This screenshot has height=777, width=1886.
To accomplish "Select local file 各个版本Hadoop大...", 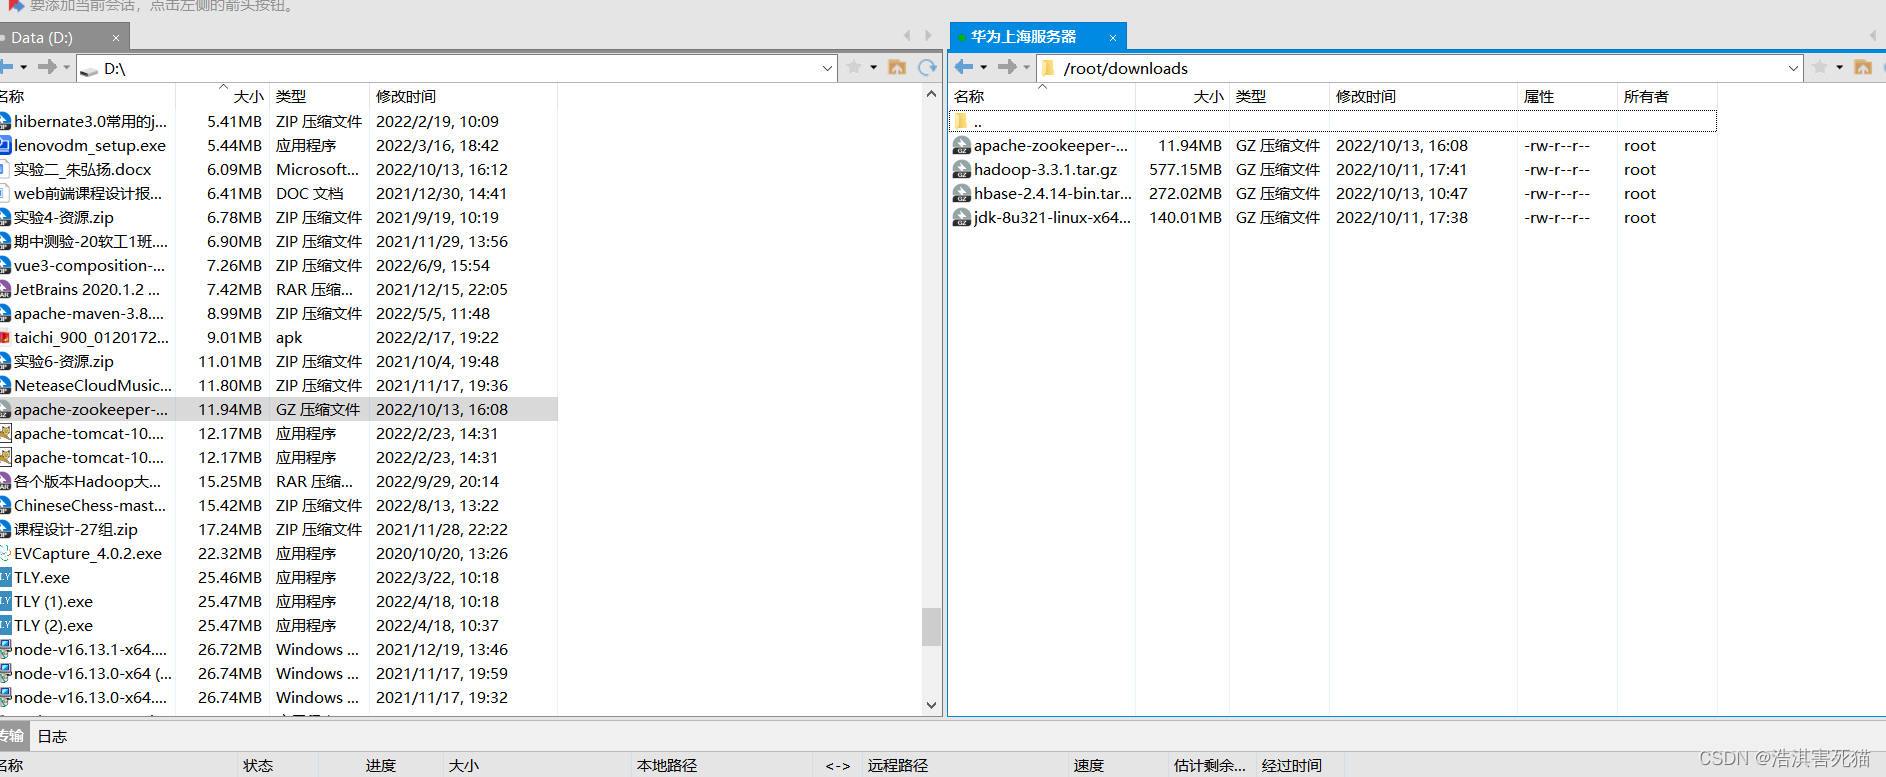I will (x=87, y=482).
